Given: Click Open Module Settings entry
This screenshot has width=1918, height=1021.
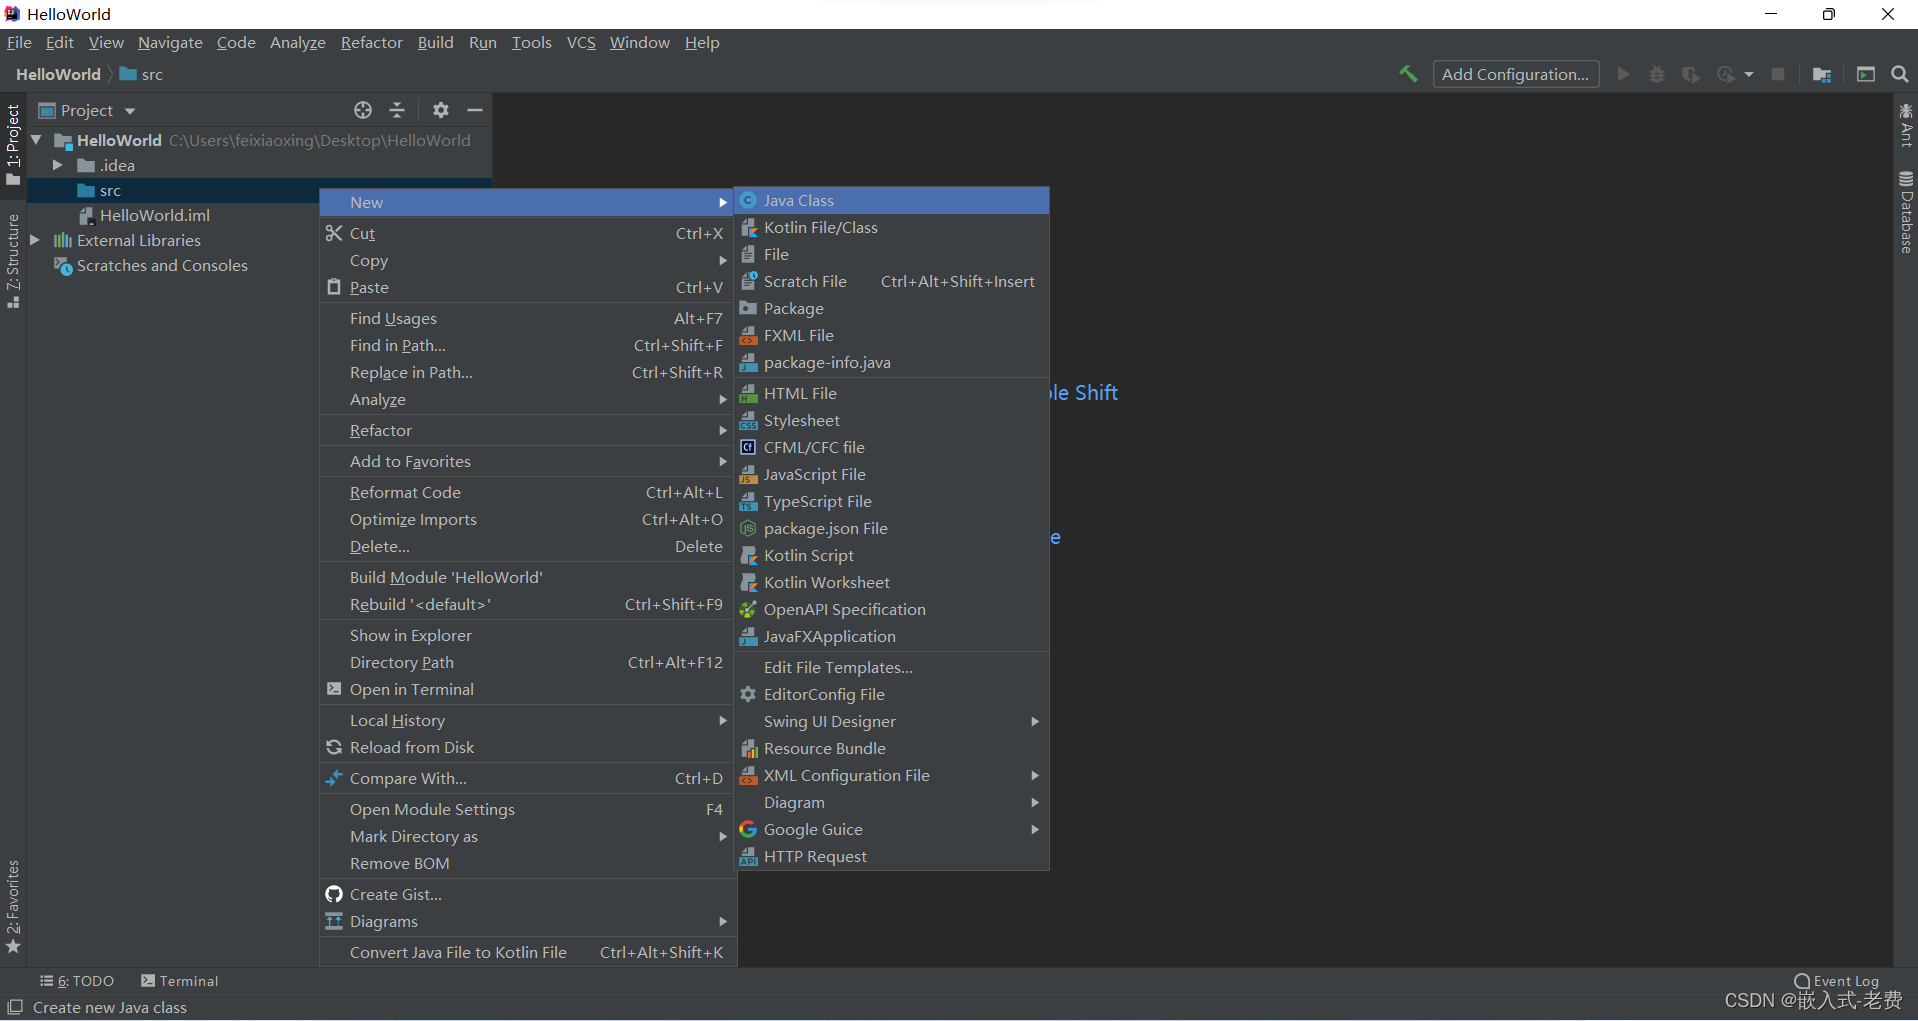Looking at the screenshot, I should point(528,809).
